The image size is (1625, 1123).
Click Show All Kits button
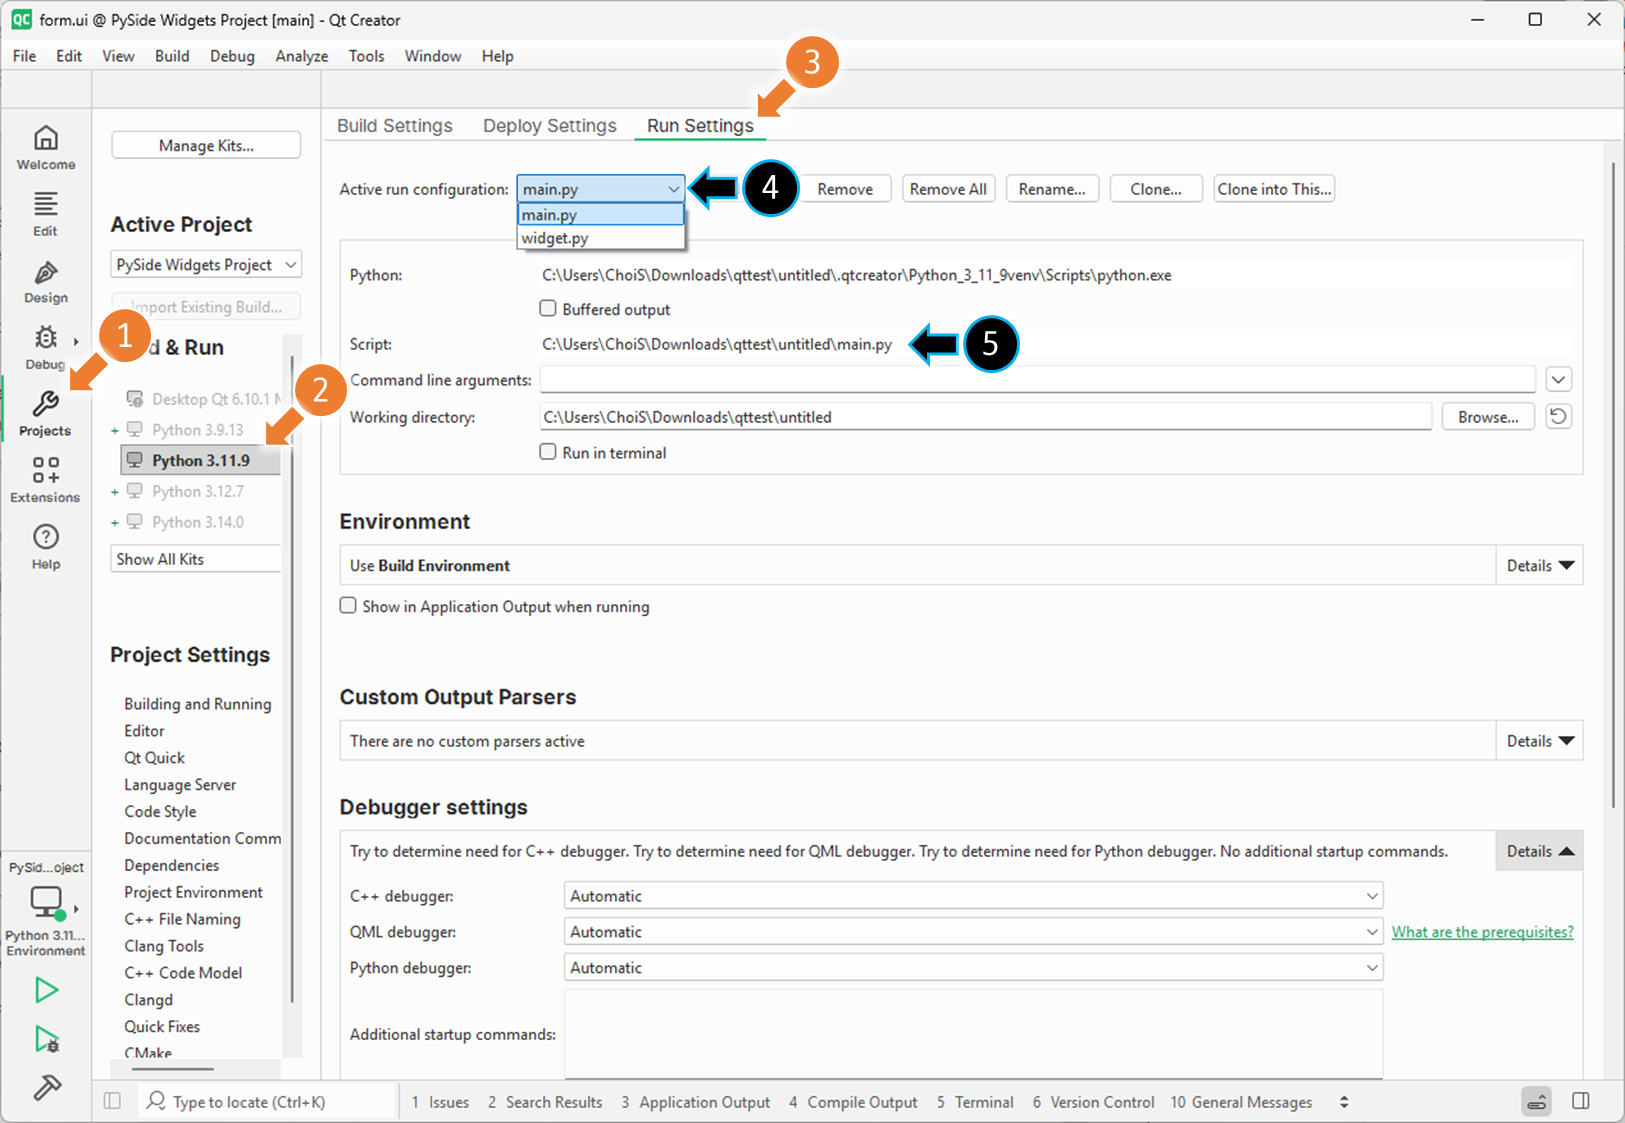[x=196, y=559]
